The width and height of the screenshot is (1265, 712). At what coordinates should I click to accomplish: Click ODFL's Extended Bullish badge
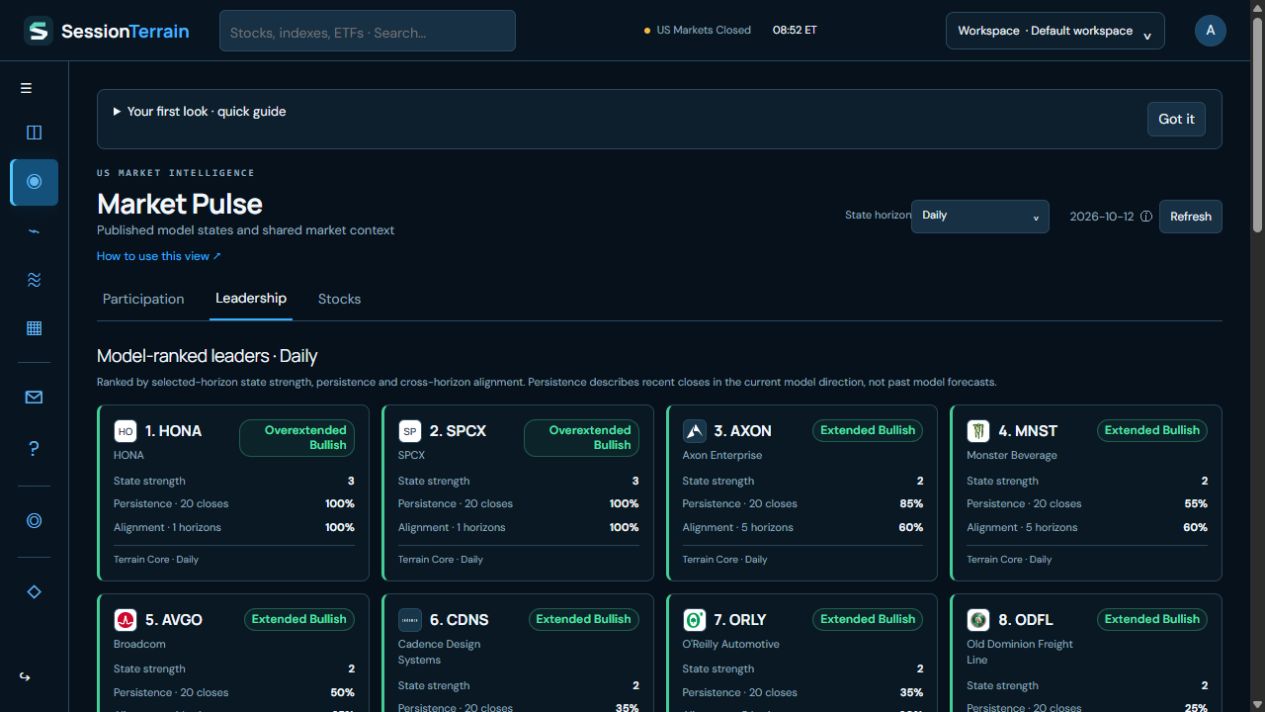1152,620
